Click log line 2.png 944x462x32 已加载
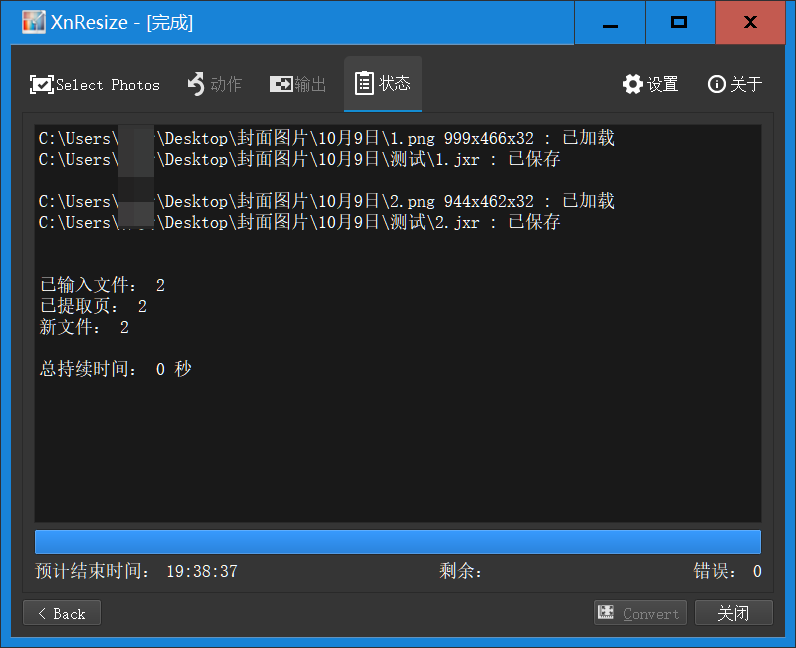Image resolution: width=796 pixels, height=648 pixels. tap(326, 202)
